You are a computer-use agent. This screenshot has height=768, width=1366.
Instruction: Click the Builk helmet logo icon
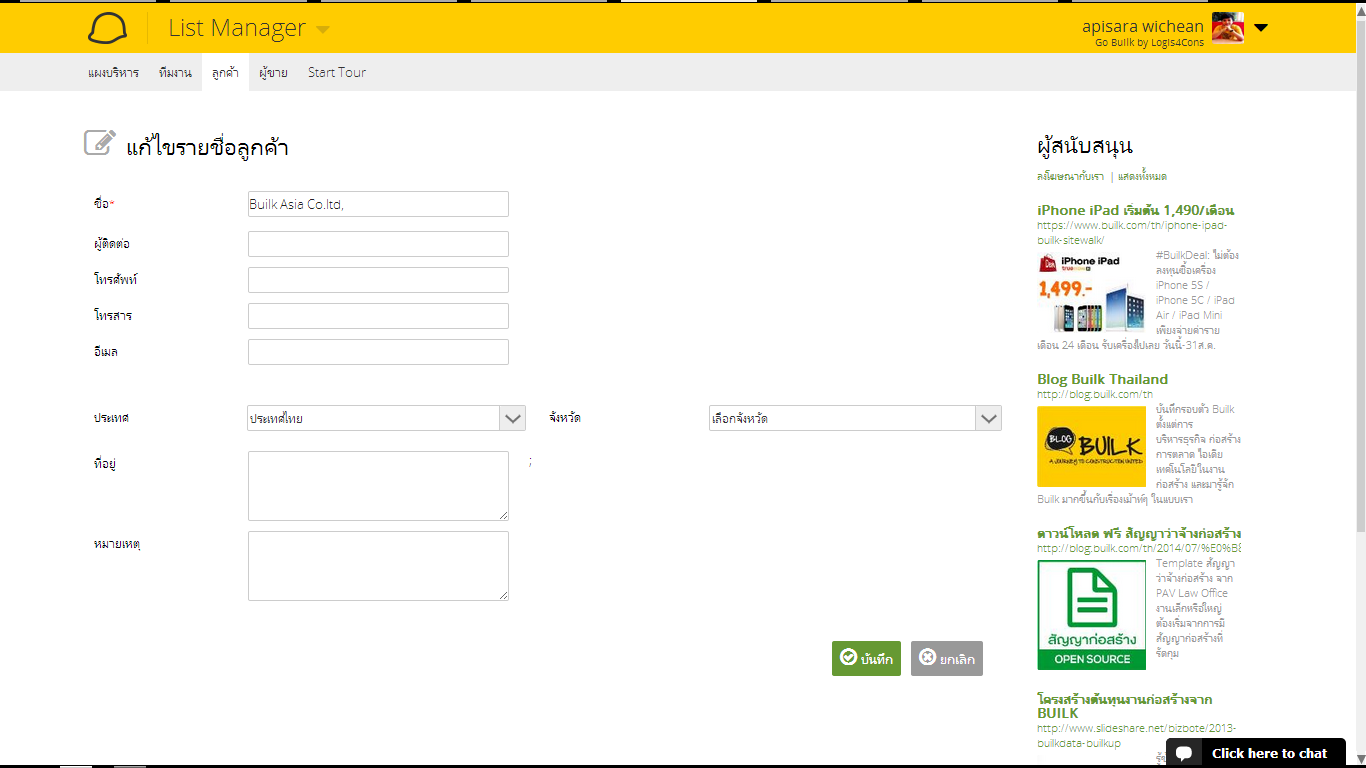click(x=107, y=29)
